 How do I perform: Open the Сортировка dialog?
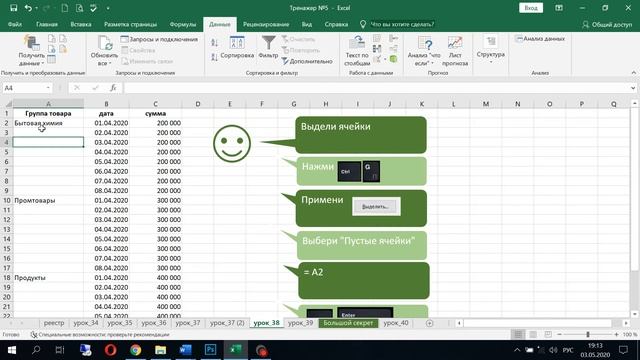(237, 48)
